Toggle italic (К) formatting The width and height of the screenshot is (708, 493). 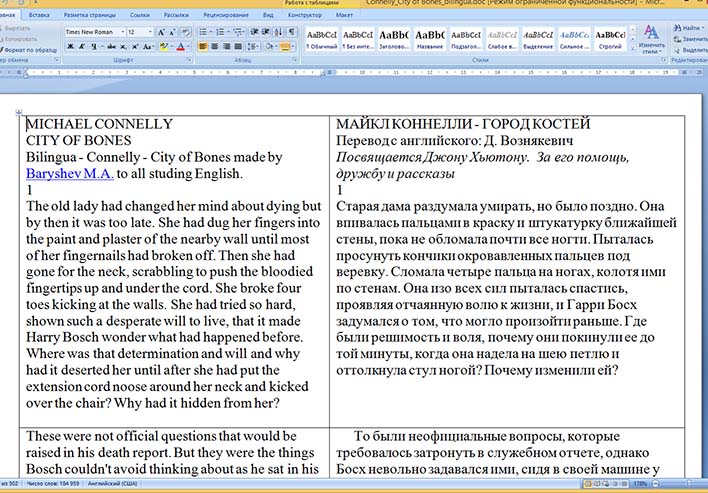pyautogui.click(x=82, y=47)
